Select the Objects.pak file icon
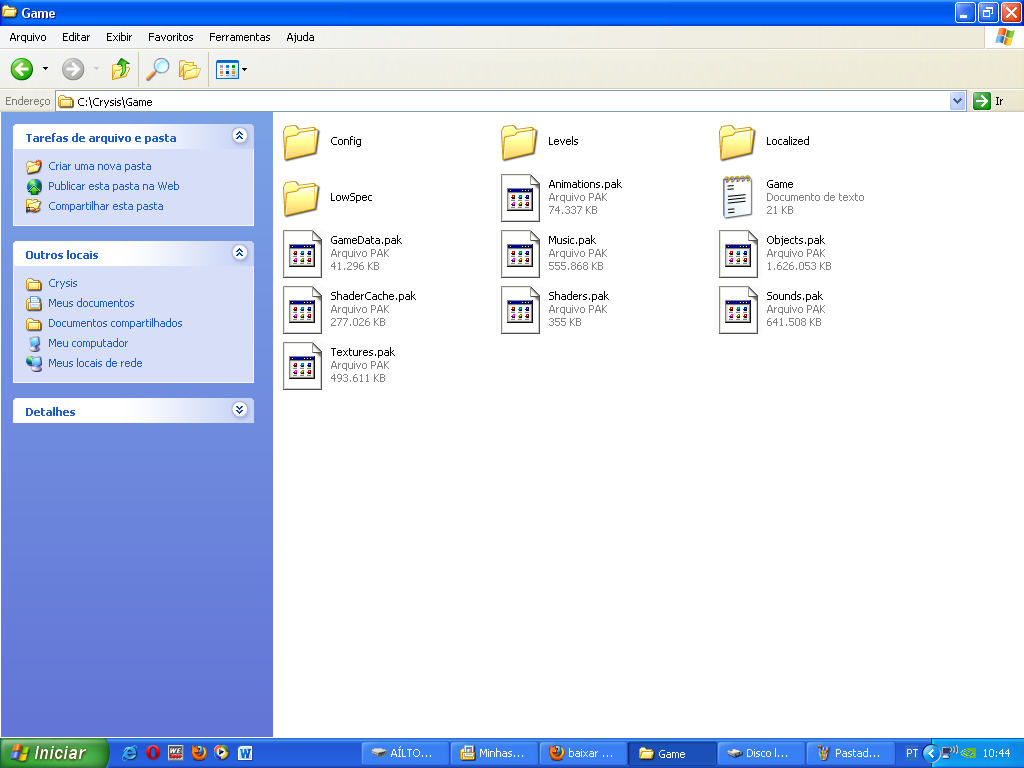The width and height of the screenshot is (1024, 768). coord(739,254)
